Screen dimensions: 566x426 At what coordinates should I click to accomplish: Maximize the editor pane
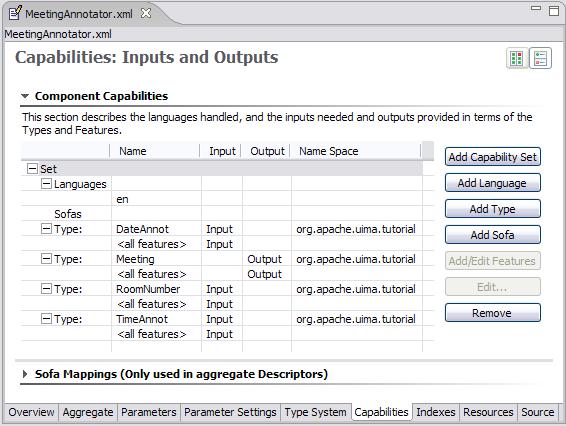(554, 10)
